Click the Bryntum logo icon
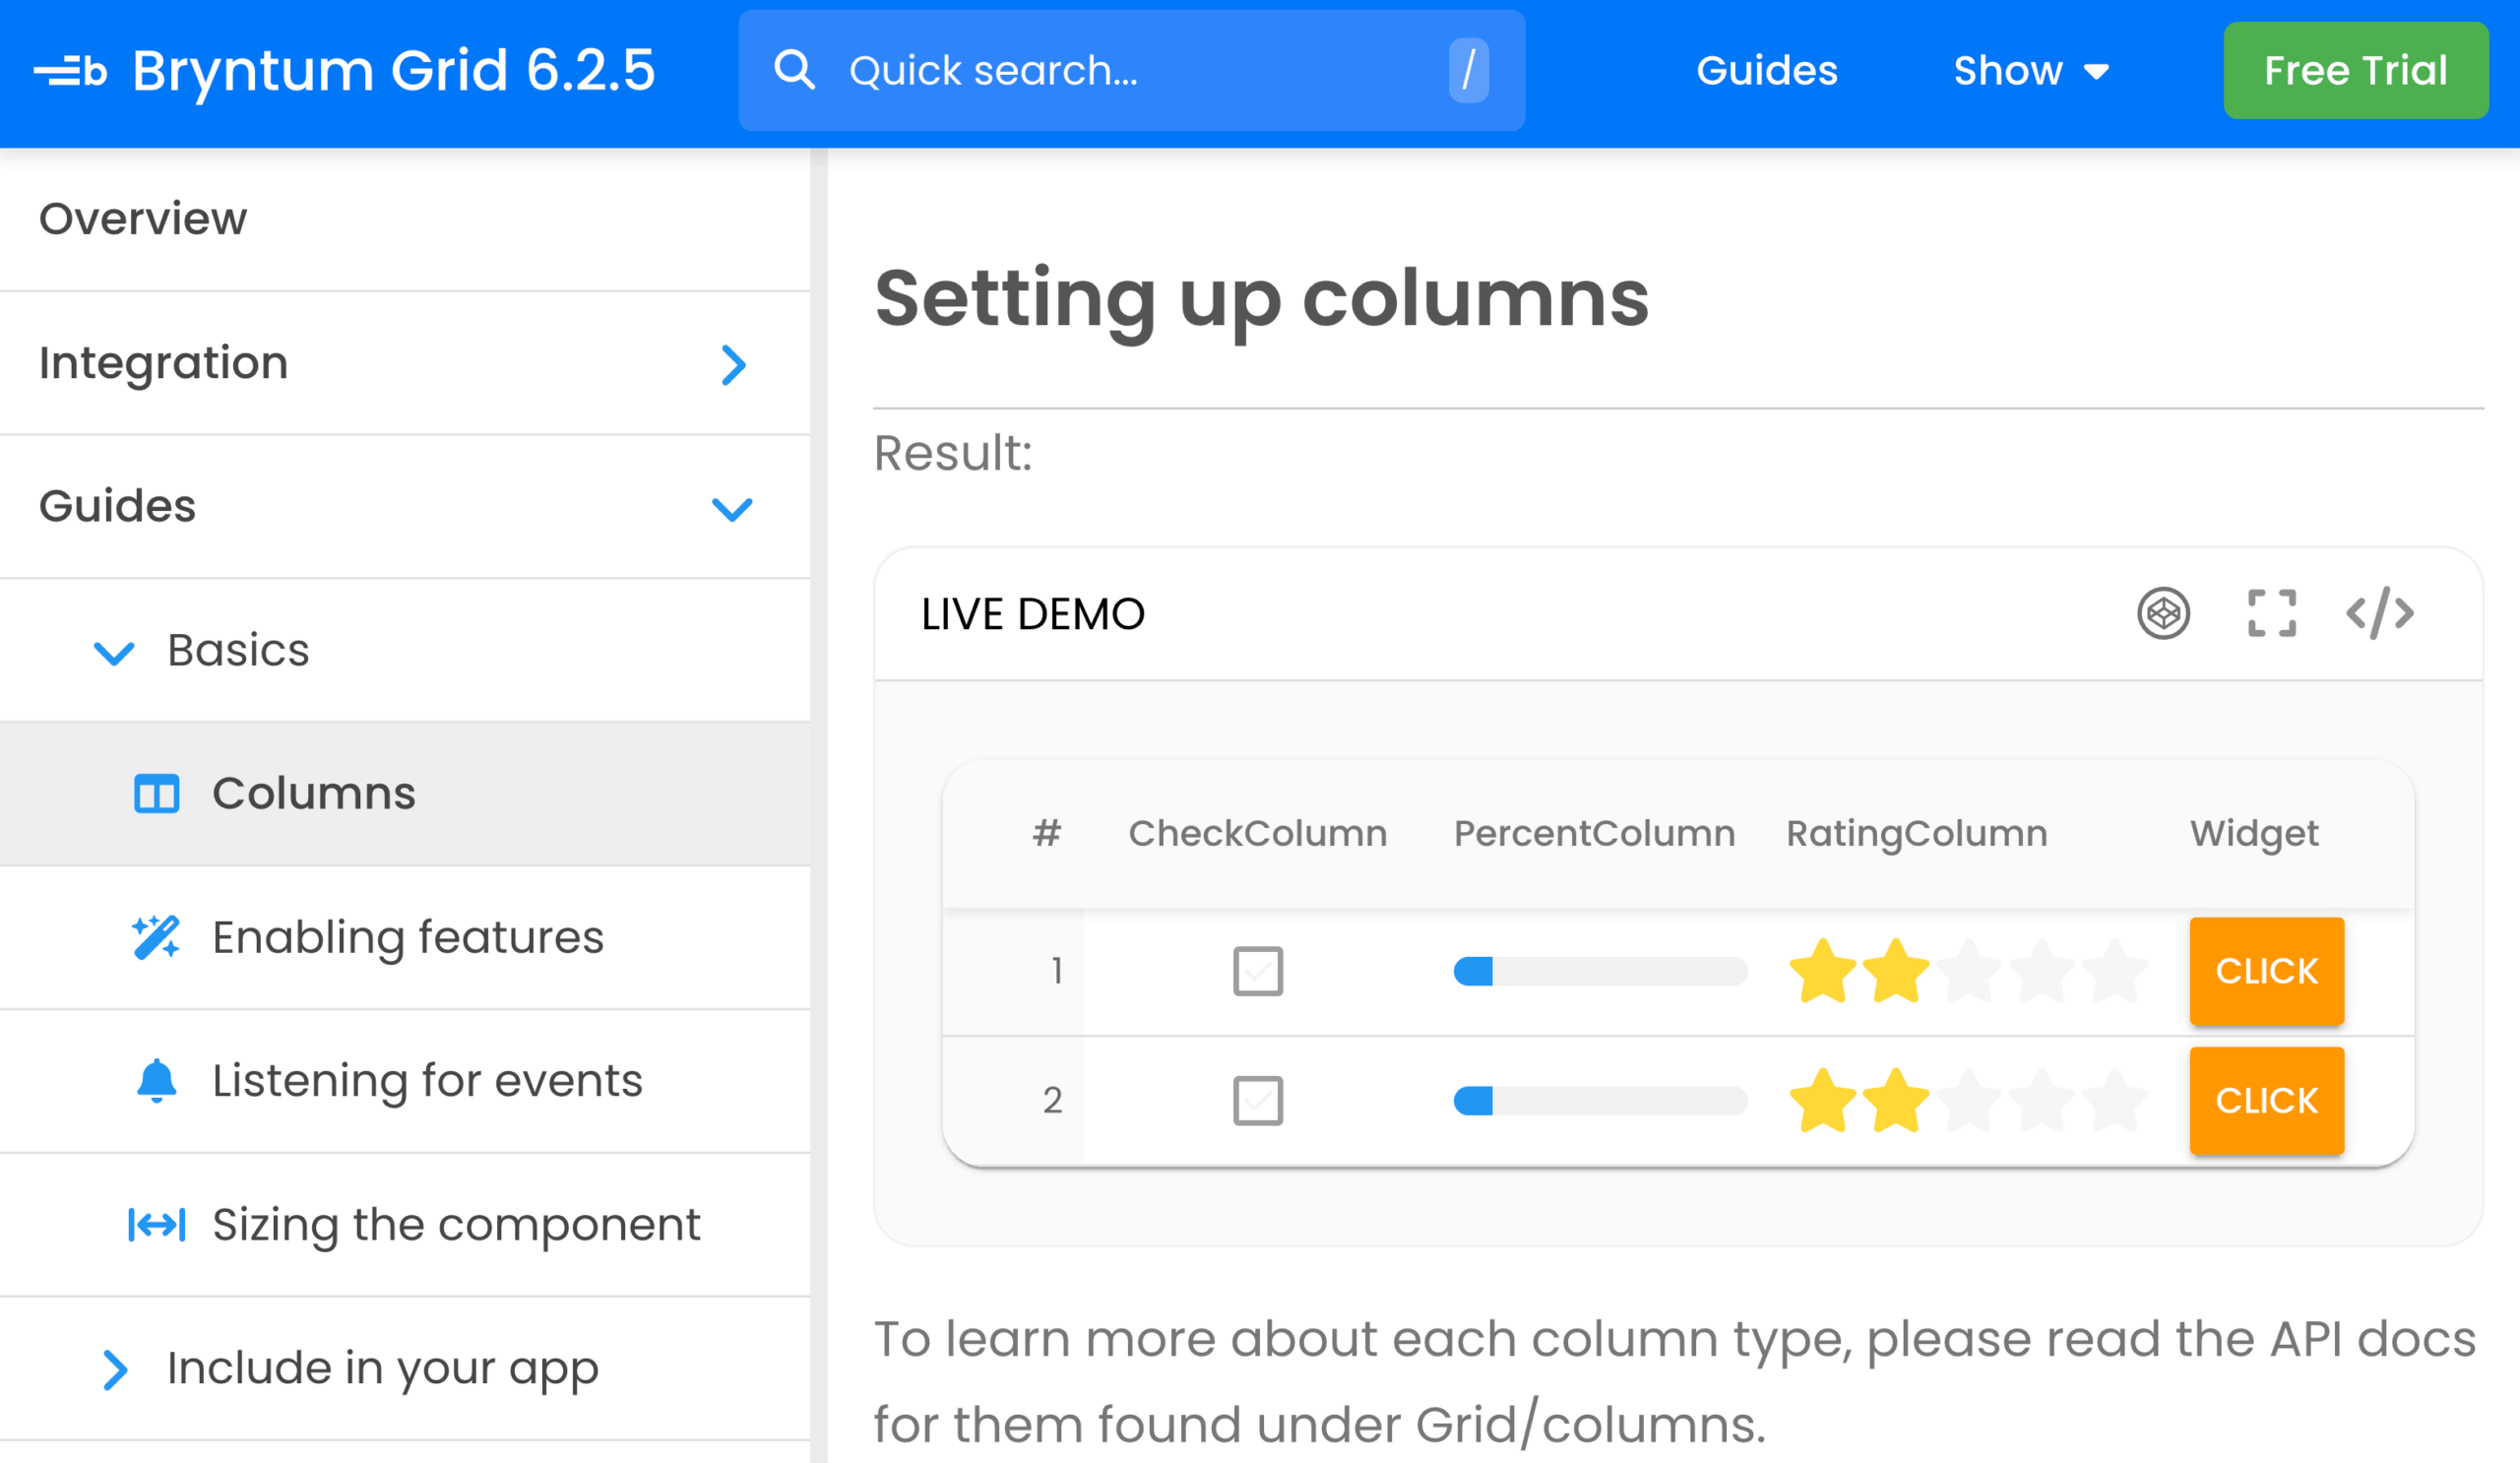 click(70, 71)
